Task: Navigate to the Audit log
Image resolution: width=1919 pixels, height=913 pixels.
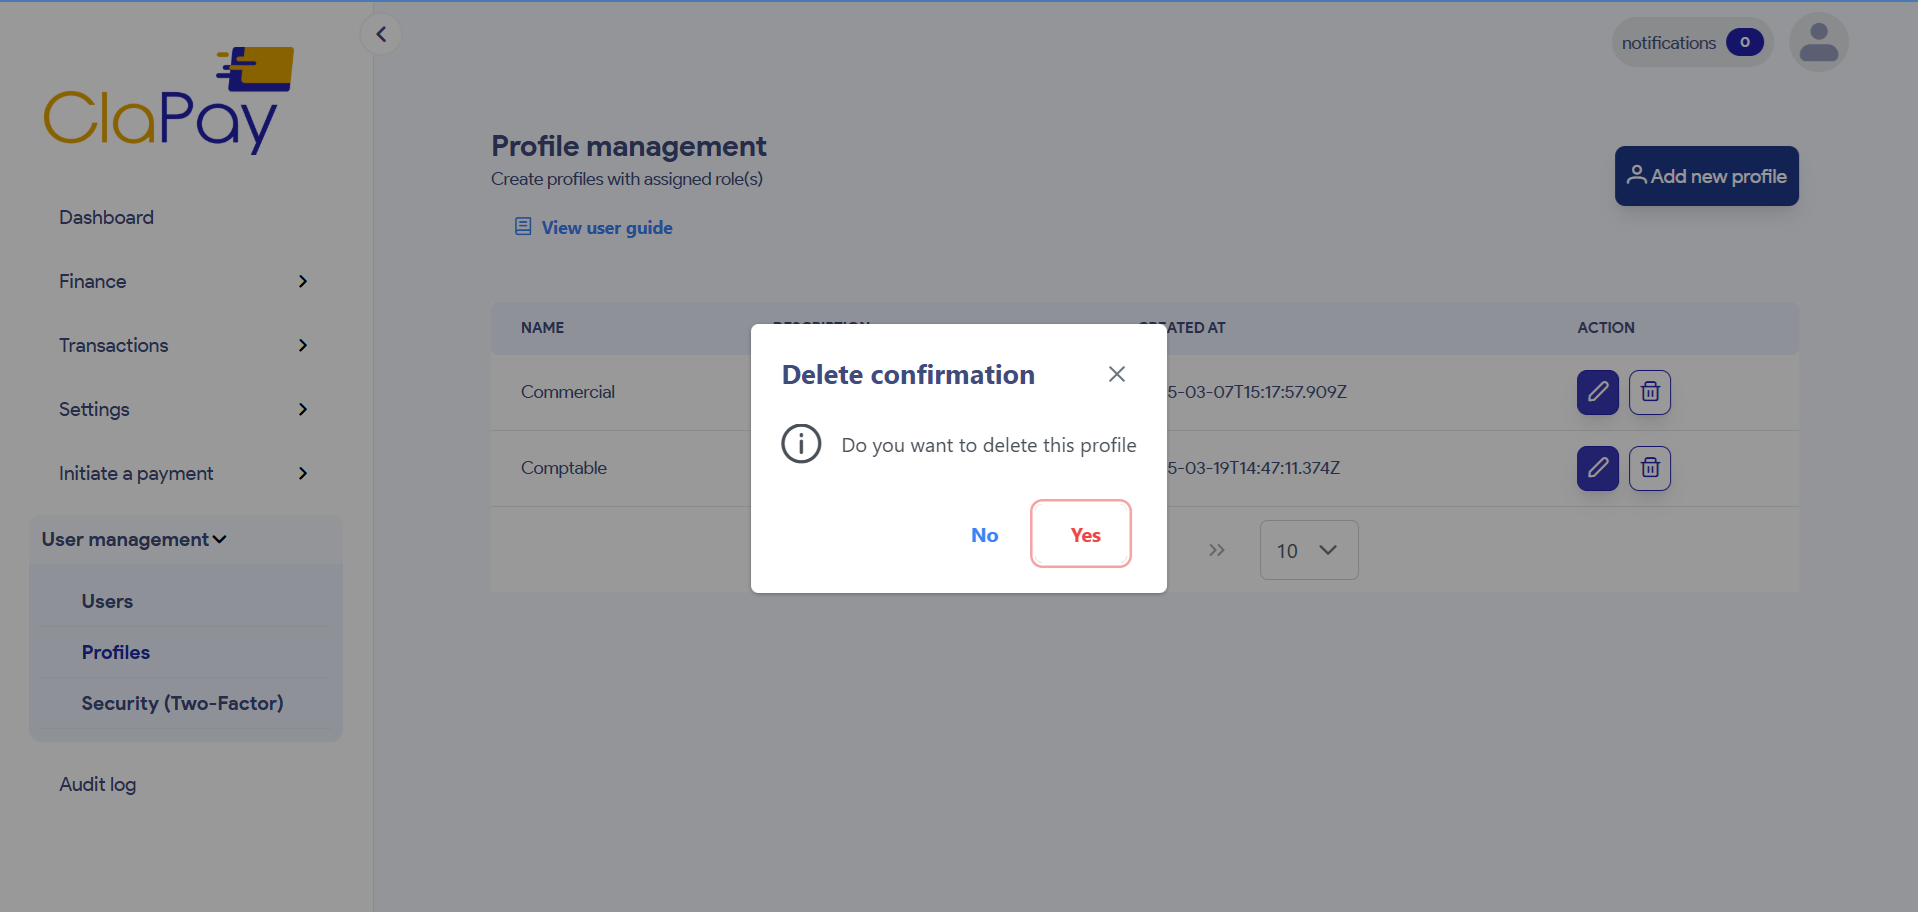Action: pyautogui.click(x=97, y=784)
